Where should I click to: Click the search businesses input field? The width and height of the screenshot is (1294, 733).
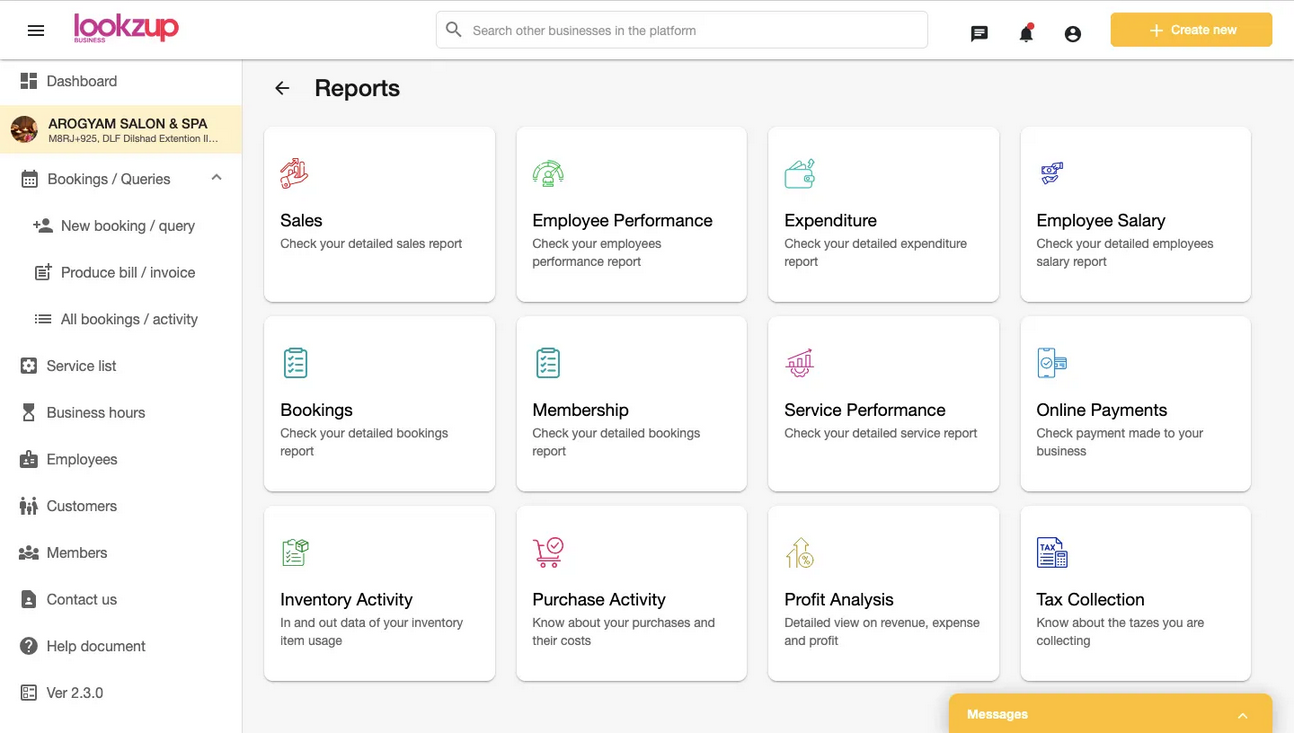pos(682,30)
